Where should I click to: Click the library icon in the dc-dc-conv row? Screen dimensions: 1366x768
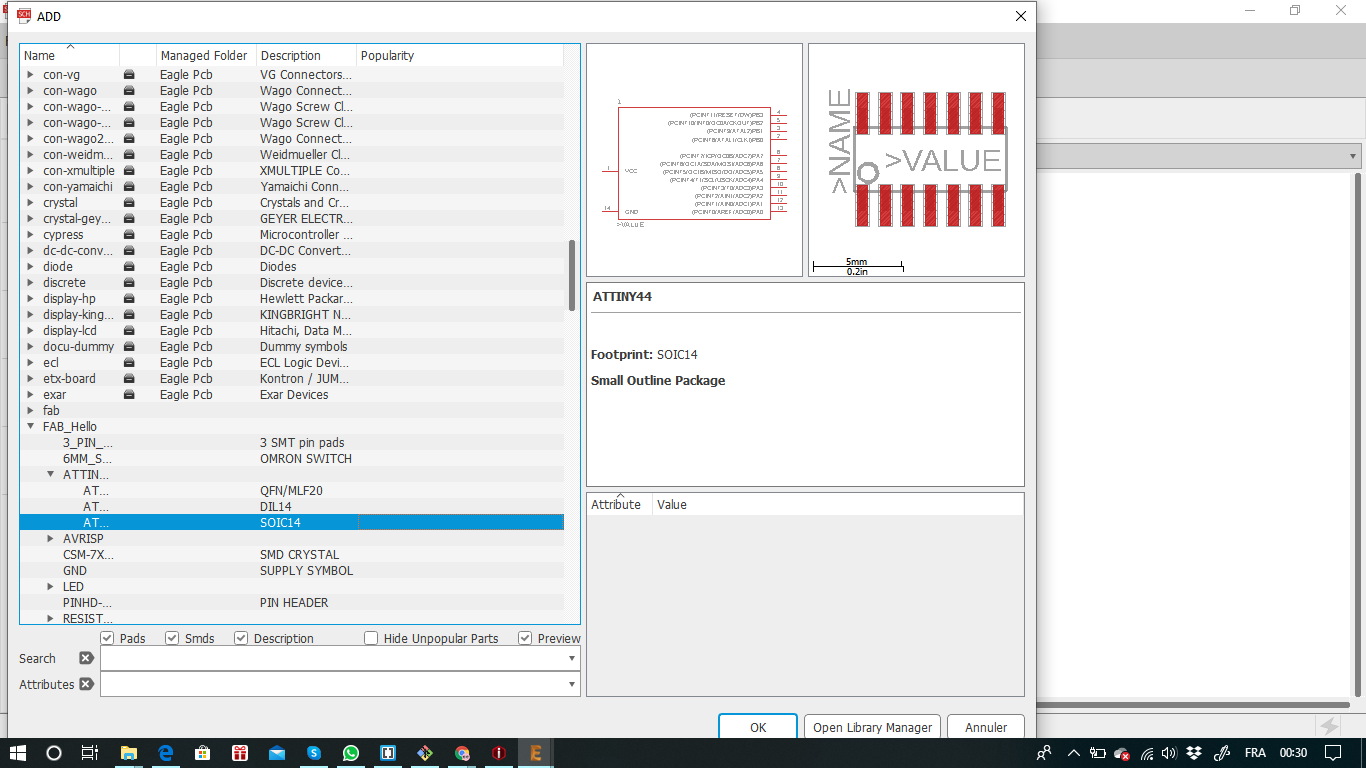click(129, 251)
